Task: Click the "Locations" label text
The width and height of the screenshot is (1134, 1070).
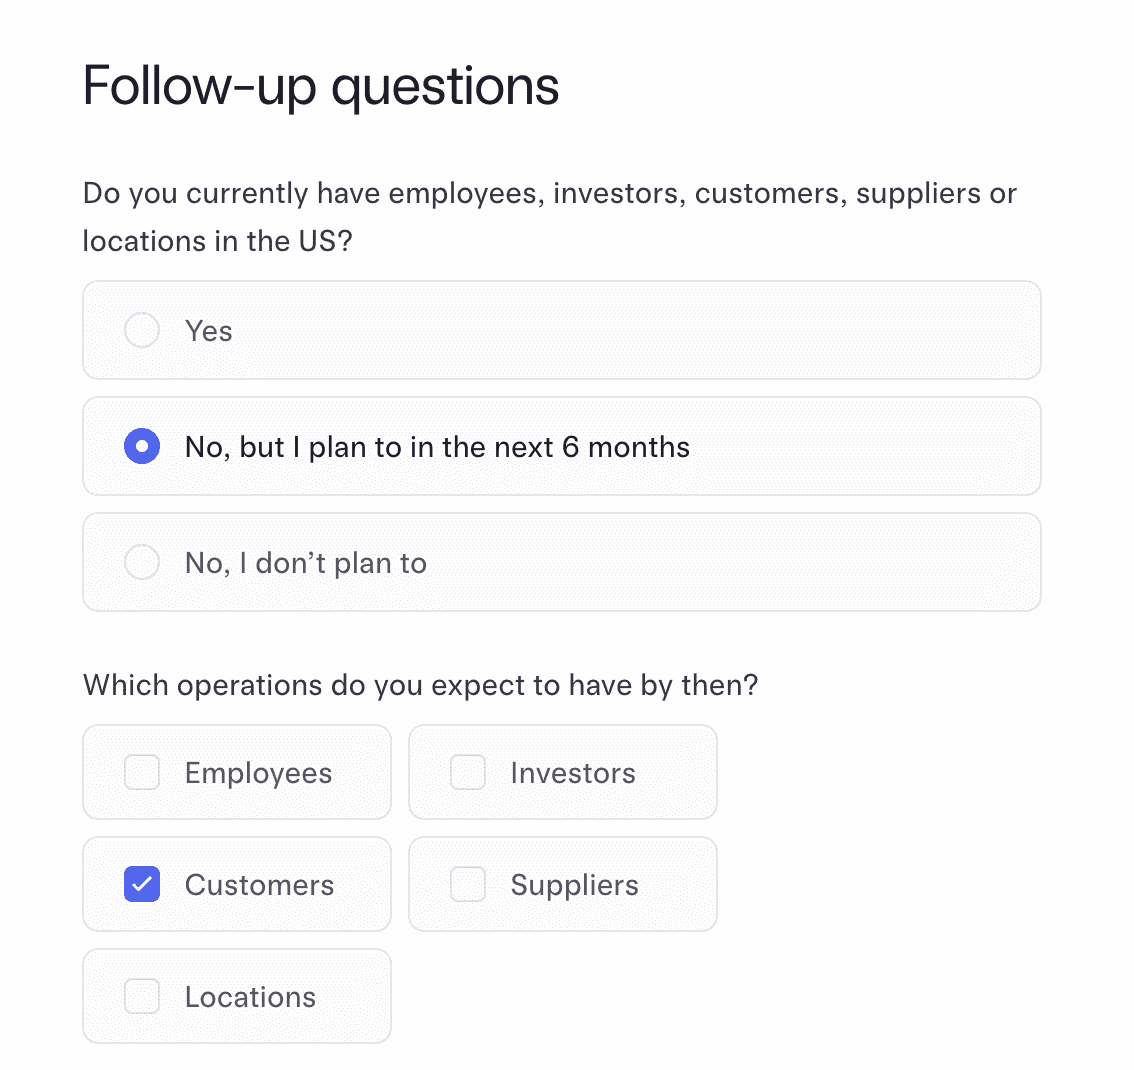Action: [250, 997]
